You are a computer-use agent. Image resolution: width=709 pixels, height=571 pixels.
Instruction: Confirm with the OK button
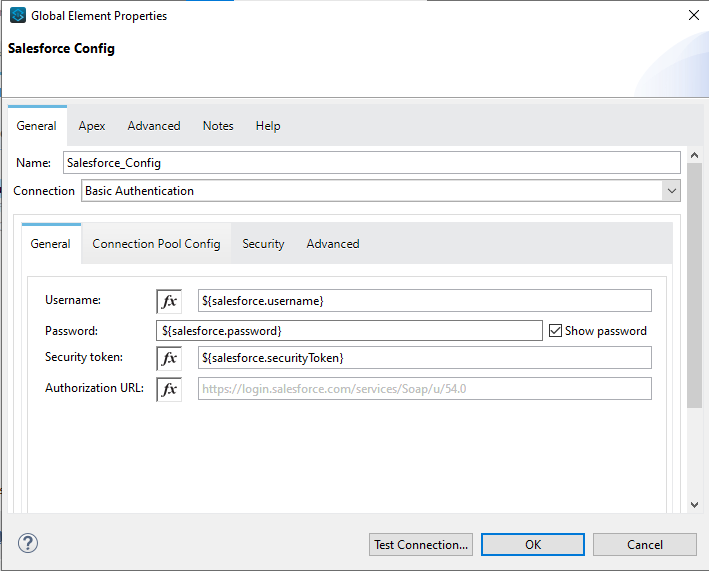pyautogui.click(x=533, y=544)
